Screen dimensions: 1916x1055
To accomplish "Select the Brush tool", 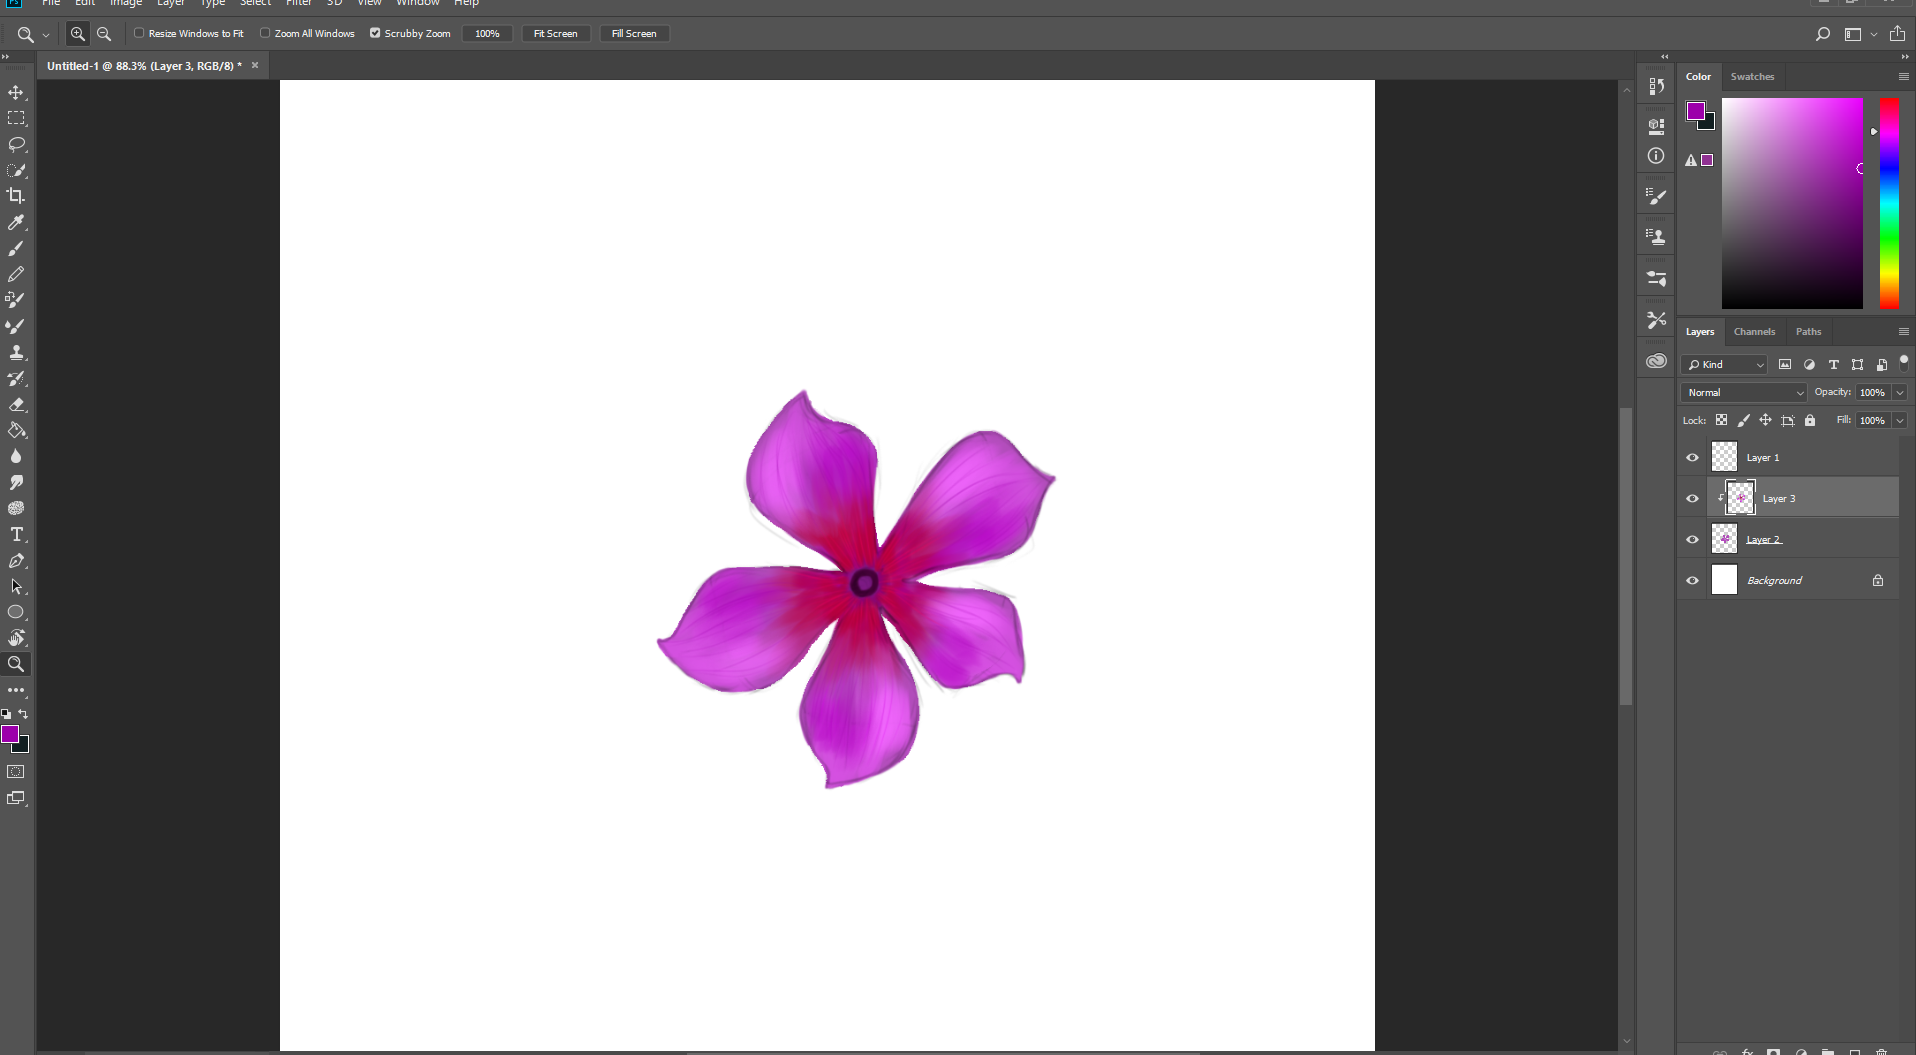I will [x=16, y=248].
